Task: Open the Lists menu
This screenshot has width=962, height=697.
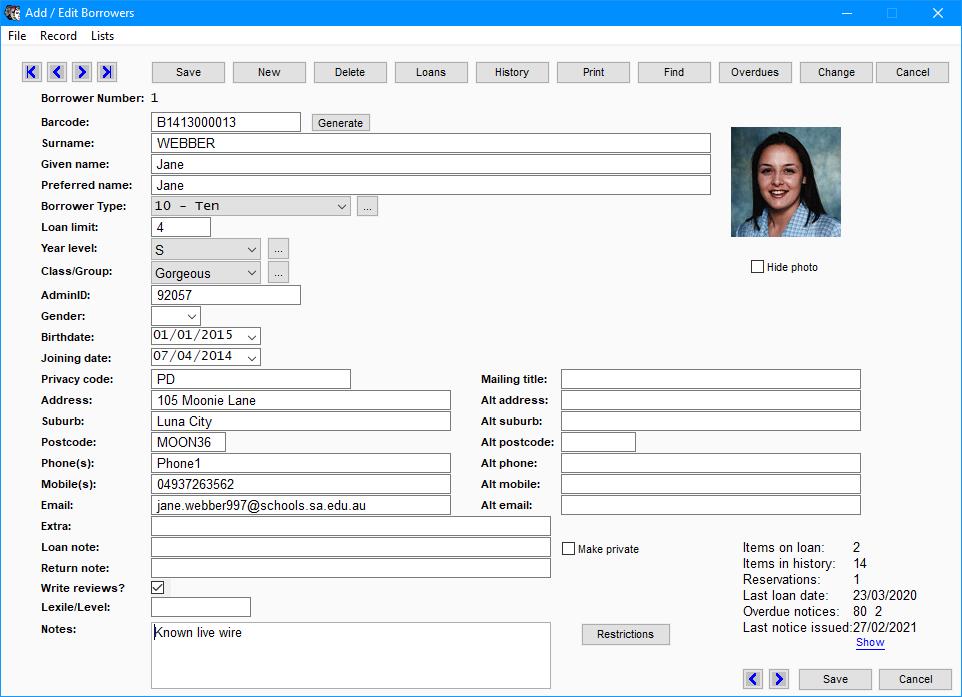Action: coord(102,36)
